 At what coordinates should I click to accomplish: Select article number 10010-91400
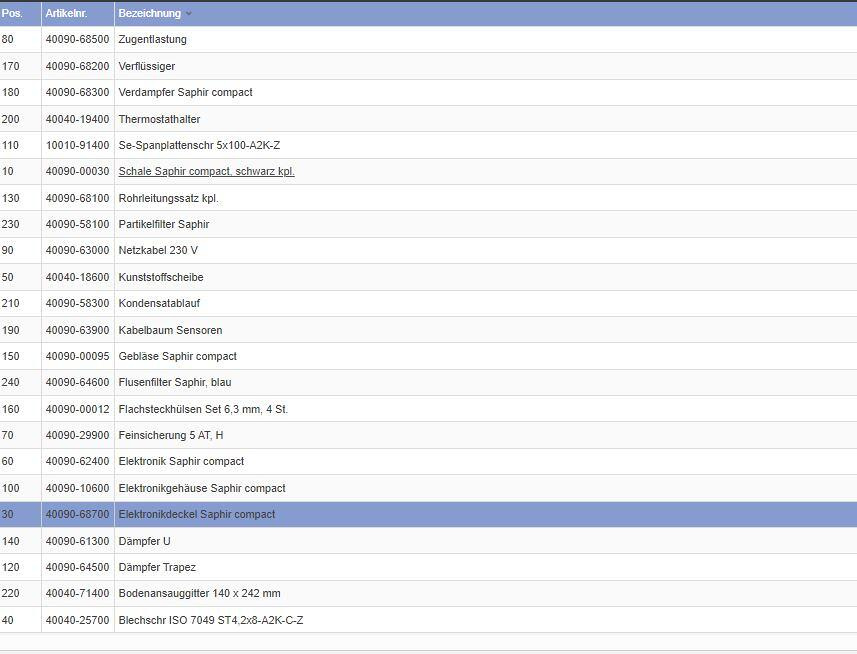77,146
